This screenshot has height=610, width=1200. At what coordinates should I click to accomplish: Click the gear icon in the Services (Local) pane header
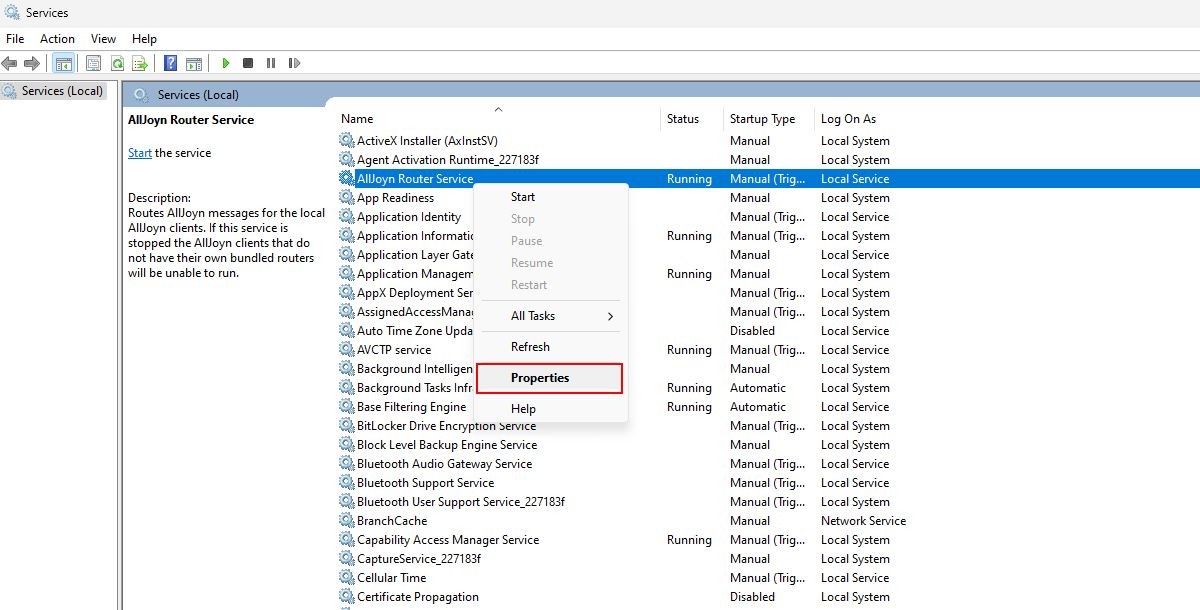[141, 95]
